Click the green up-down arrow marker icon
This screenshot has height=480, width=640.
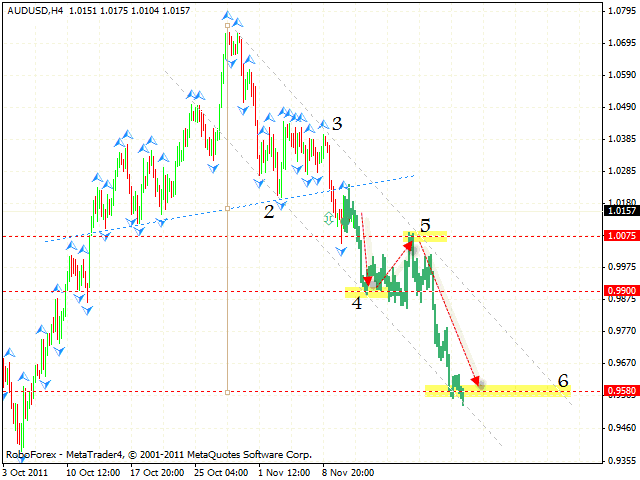[329, 218]
